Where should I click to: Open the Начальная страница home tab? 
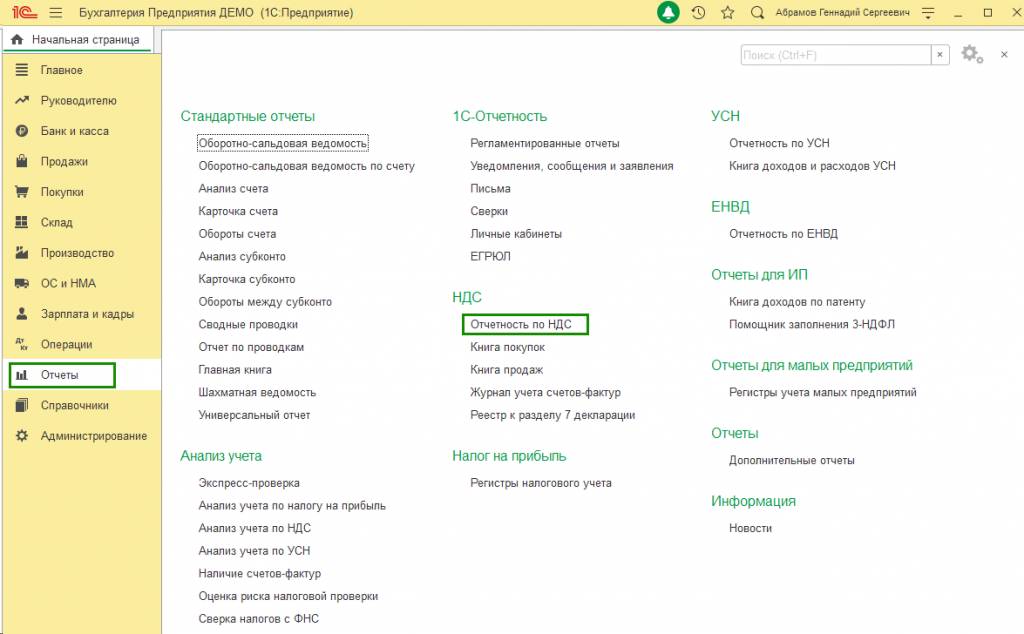pyautogui.click(x=77, y=39)
